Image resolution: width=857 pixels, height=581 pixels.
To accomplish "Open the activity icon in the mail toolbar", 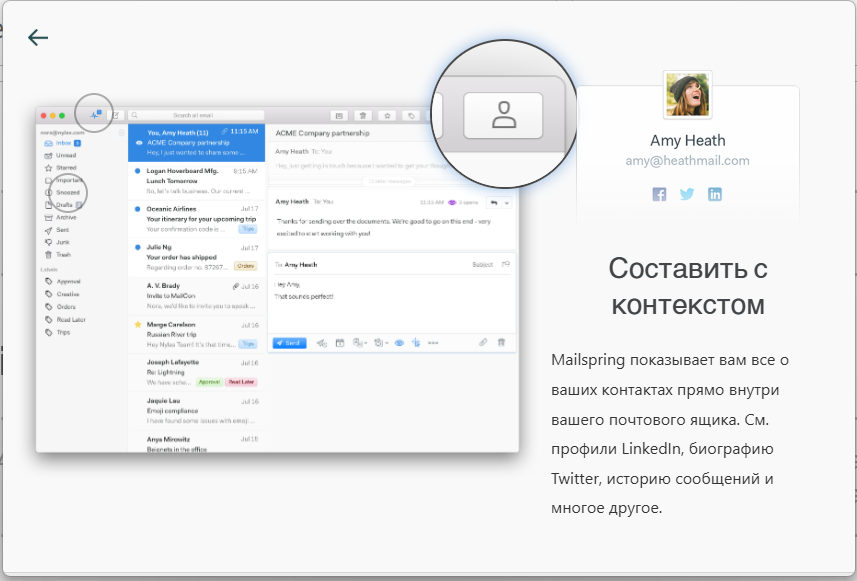I will [x=95, y=115].
